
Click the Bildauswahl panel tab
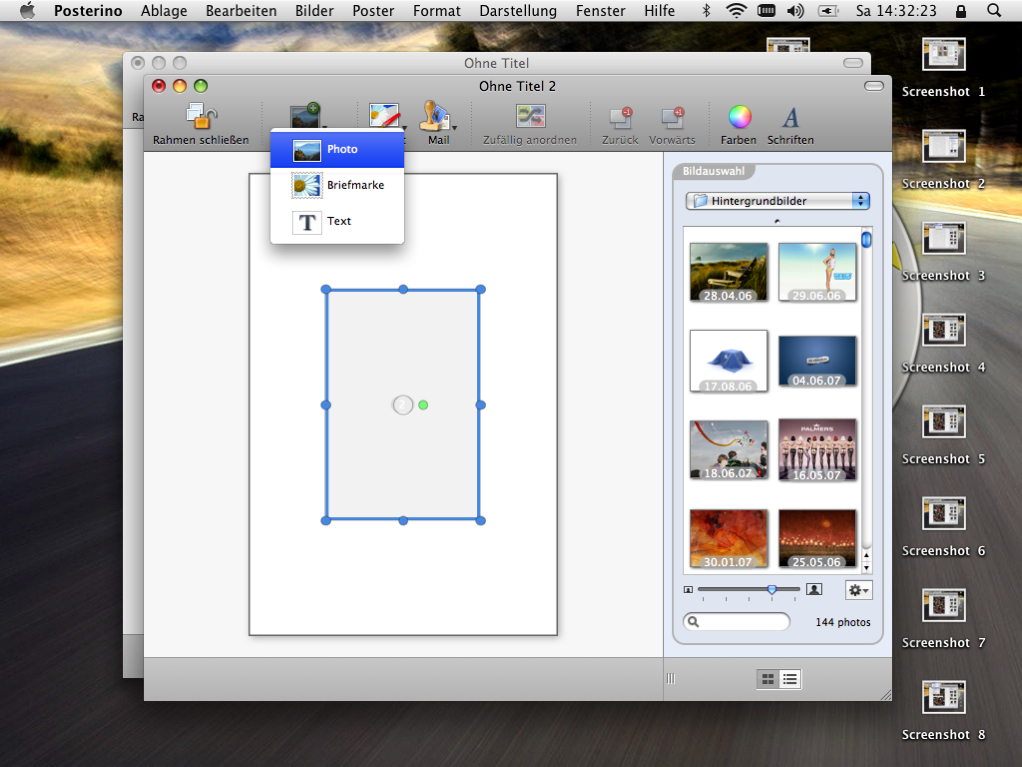tap(714, 171)
